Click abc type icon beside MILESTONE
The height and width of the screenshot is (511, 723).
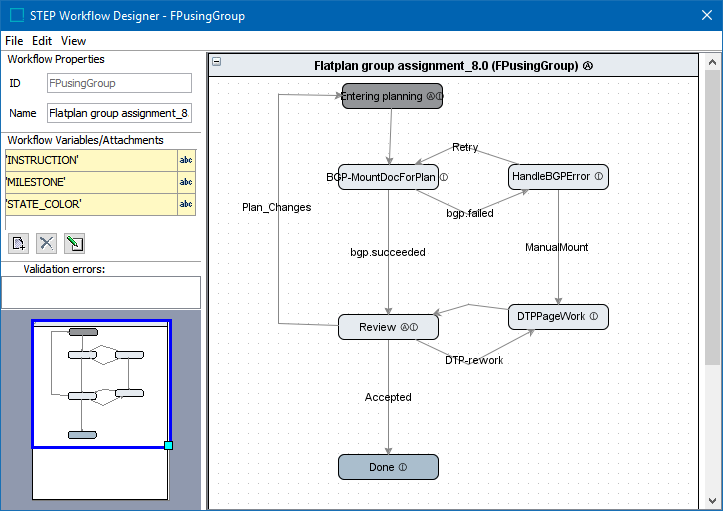[x=186, y=182]
